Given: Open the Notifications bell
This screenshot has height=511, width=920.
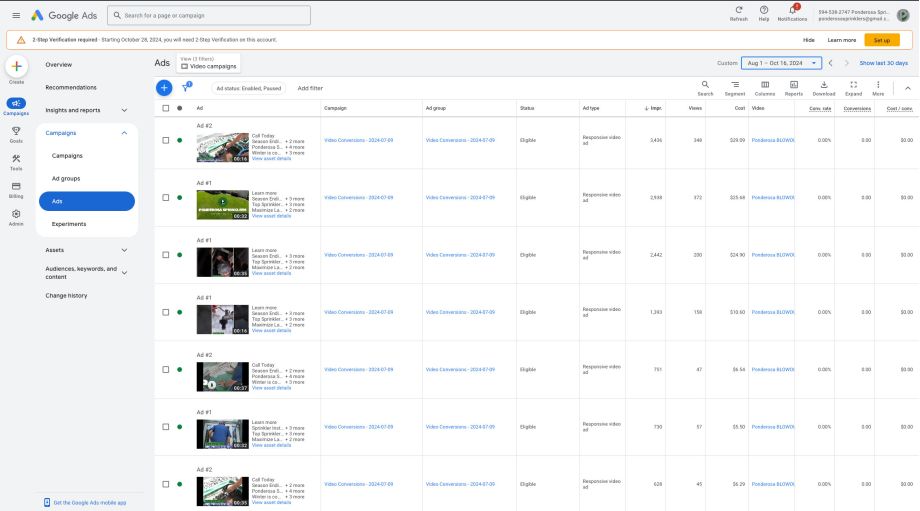Looking at the screenshot, I should [x=792, y=10].
